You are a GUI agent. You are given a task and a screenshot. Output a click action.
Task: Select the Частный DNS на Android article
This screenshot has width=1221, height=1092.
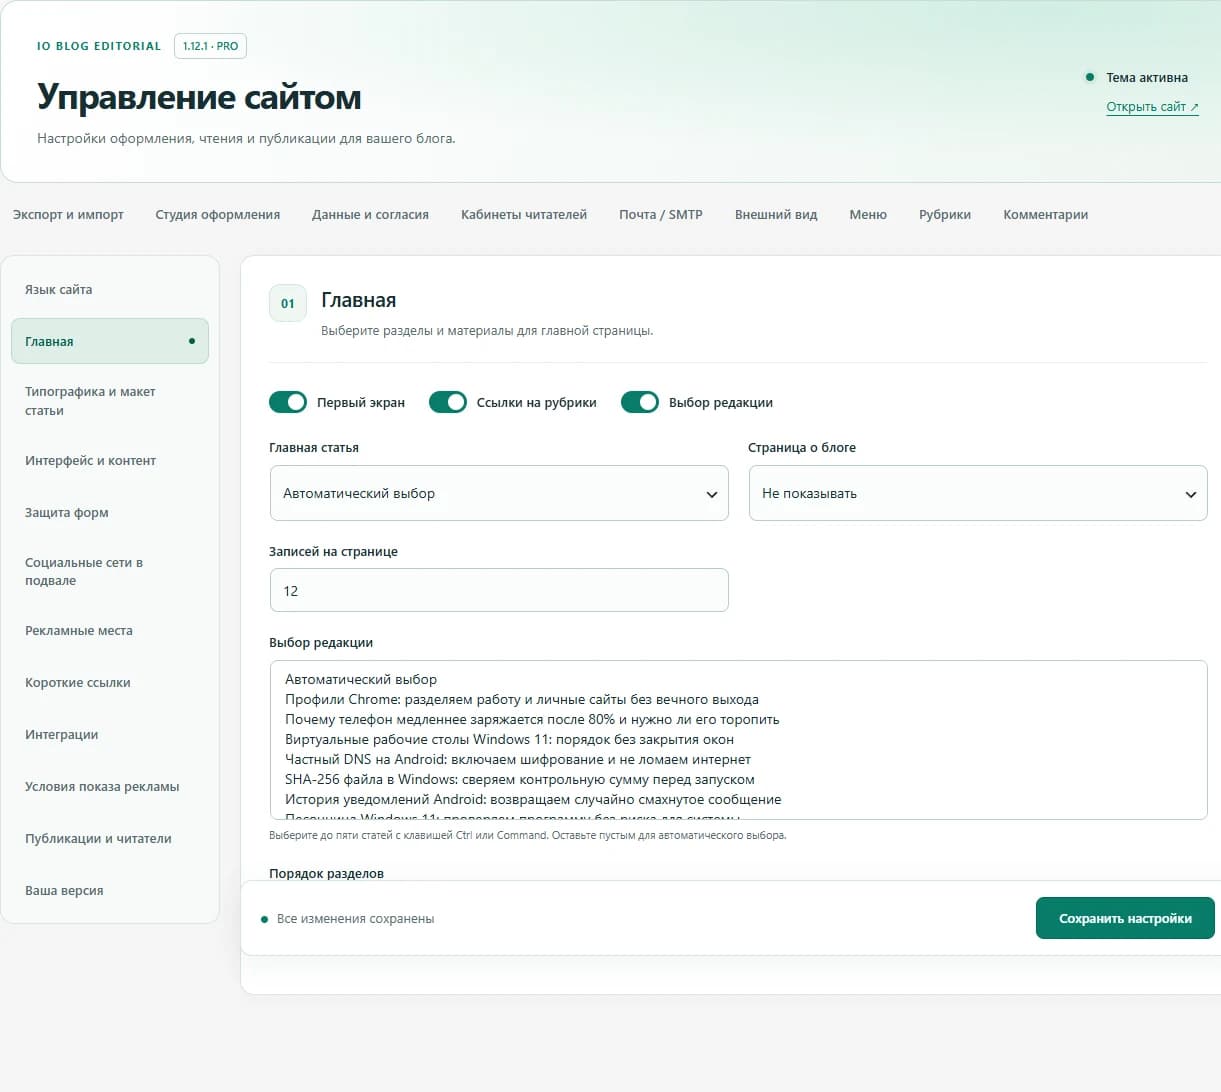[x=738, y=759]
